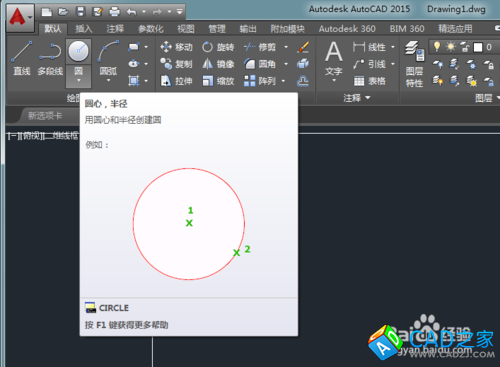Open the hatch tool dropdown arrow
Viewport: 500px width, 367px height.
tap(146, 81)
